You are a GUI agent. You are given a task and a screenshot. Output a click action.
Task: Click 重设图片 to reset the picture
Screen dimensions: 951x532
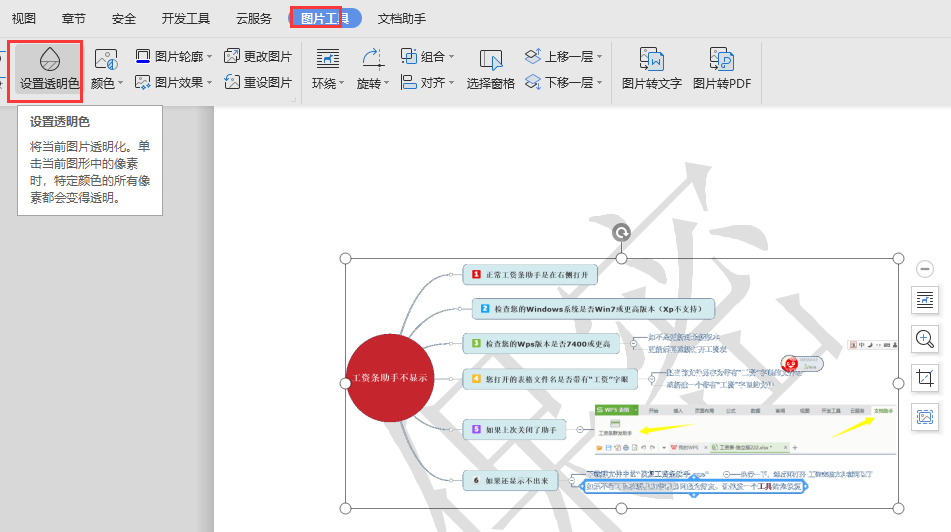258,82
